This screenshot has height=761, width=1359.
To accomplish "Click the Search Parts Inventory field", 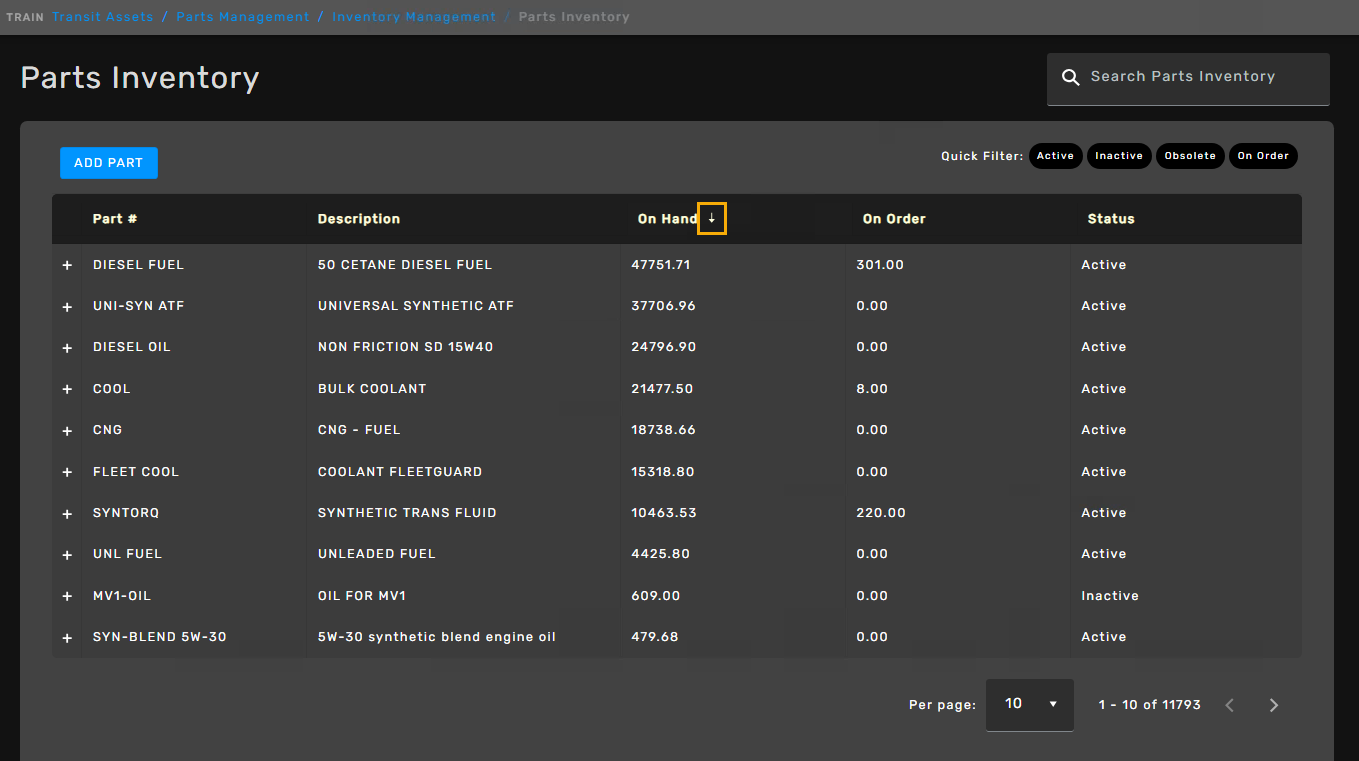I will click(x=1200, y=77).
